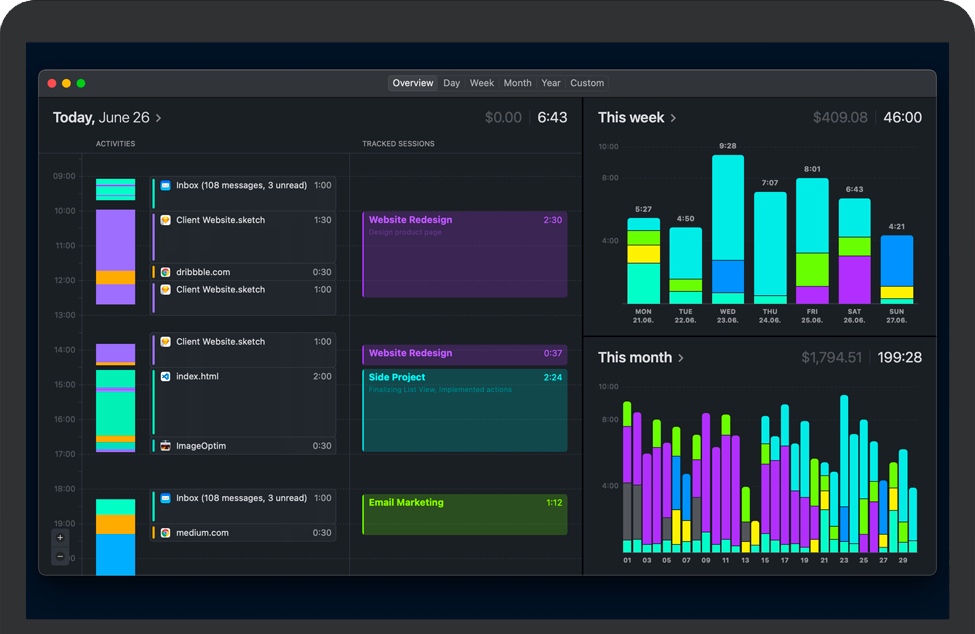The image size is (975, 634).
Task: Click today's total time 6:43
Action: tap(552, 117)
